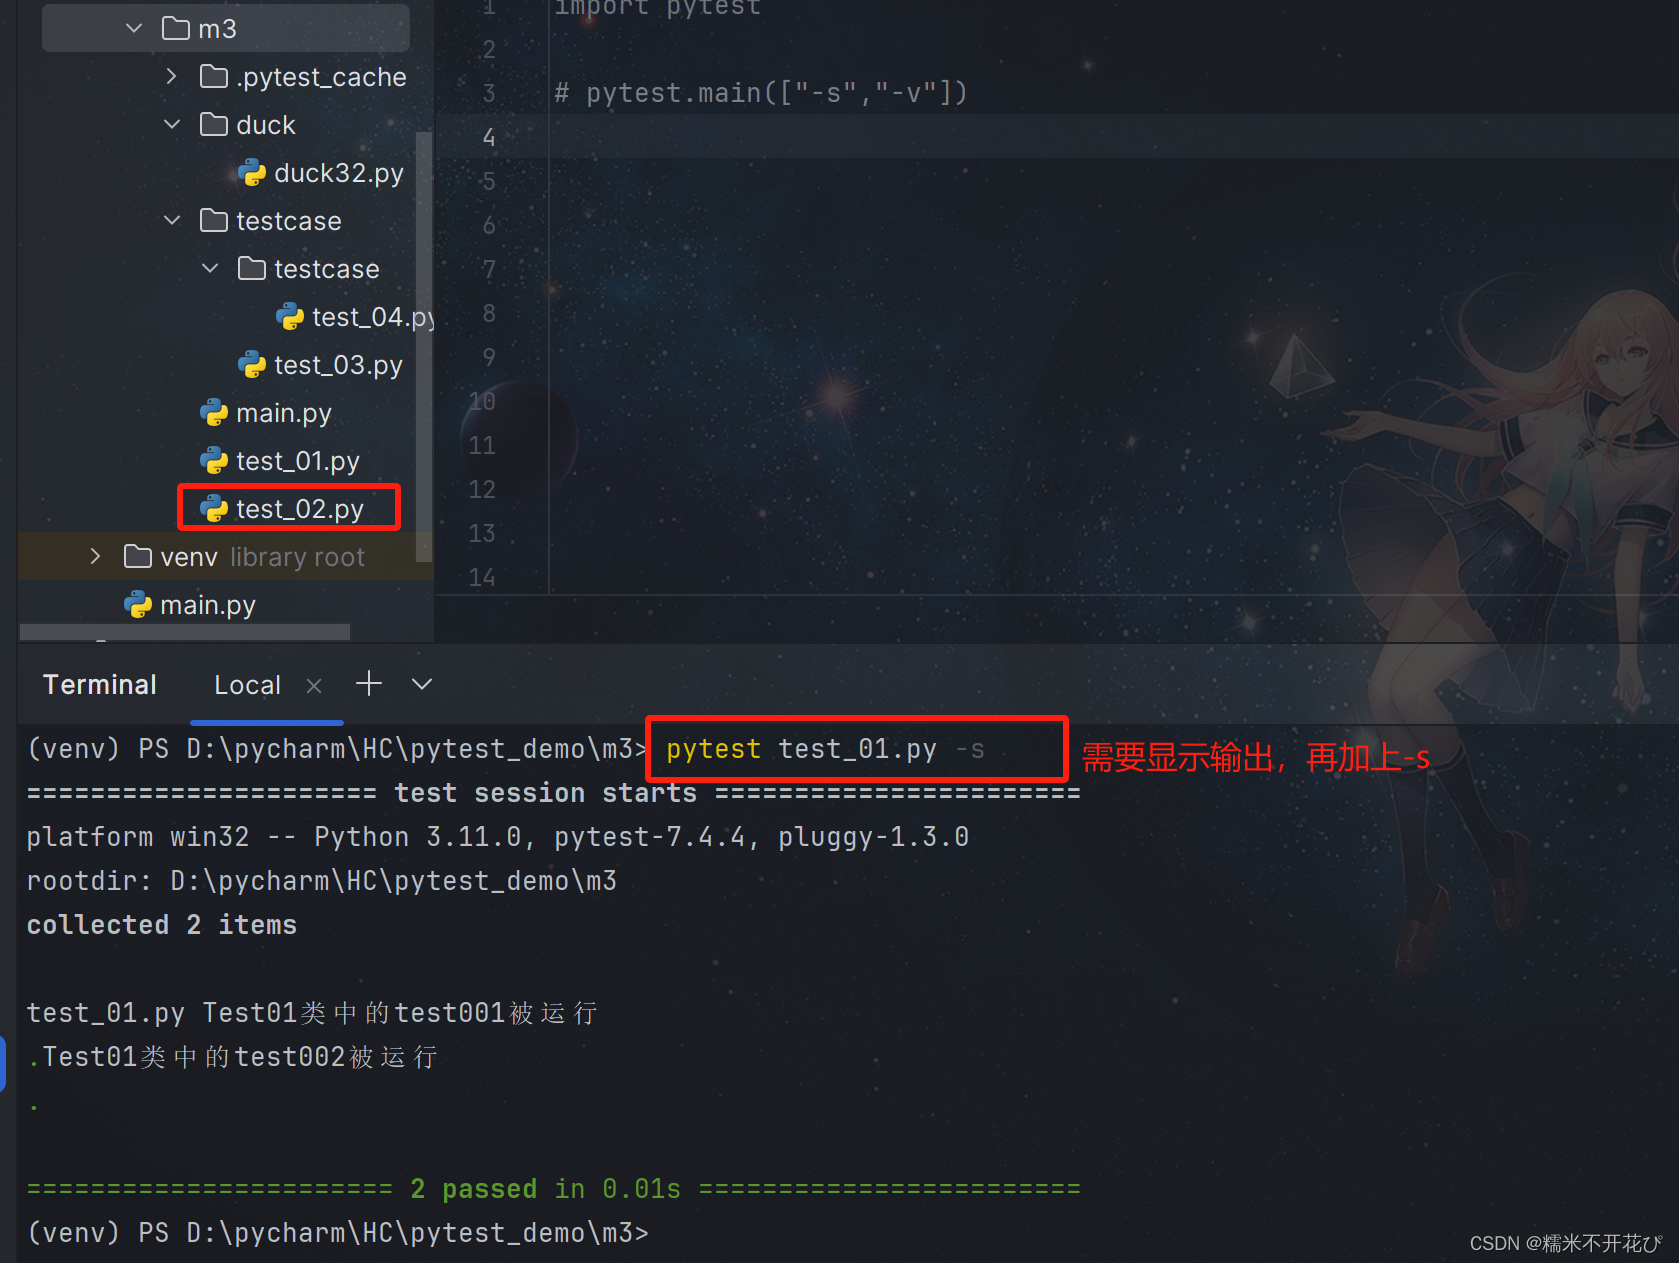
Task: Switch to the Local terminal tab
Action: tap(247, 685)
